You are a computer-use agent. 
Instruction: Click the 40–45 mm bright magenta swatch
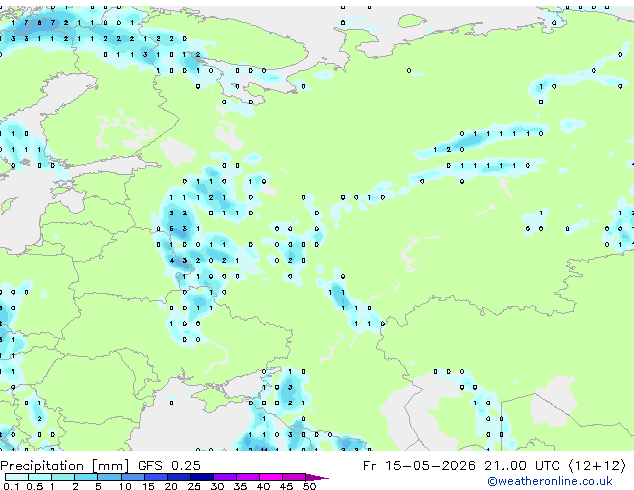(x=271, y=477)
